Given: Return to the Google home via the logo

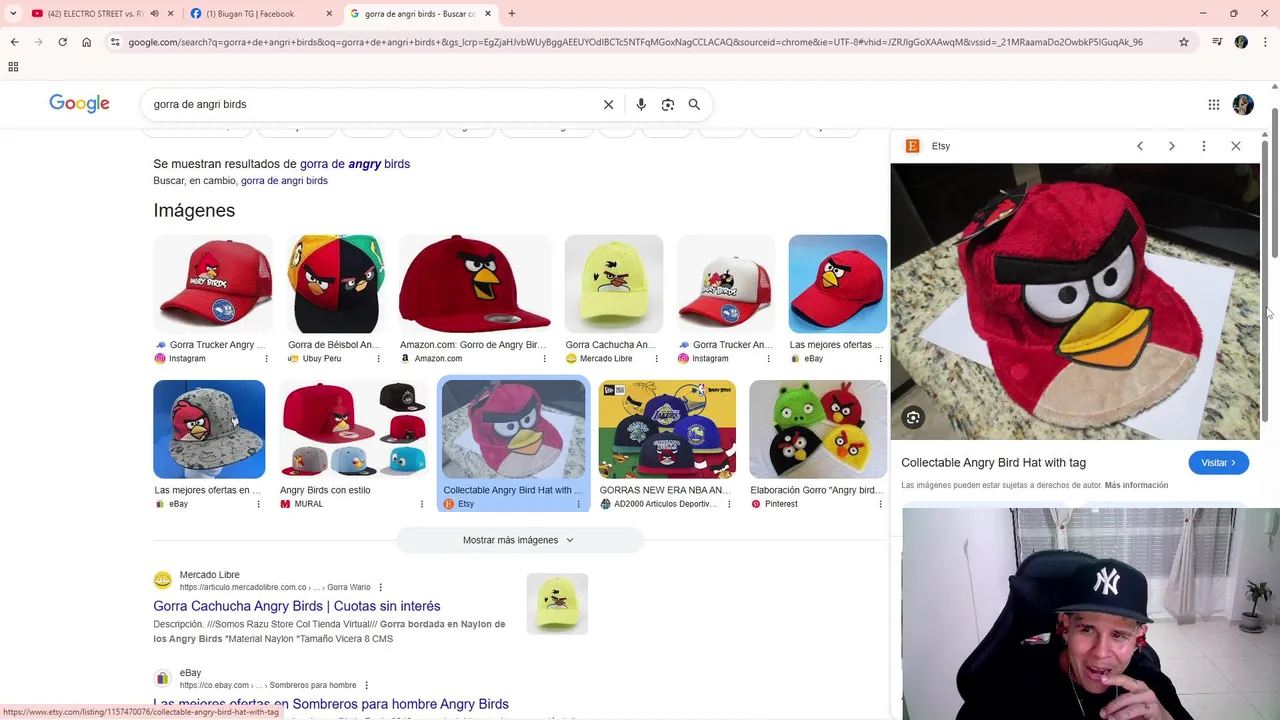Looking at the screenshot, I should click(x=80, y=104).
